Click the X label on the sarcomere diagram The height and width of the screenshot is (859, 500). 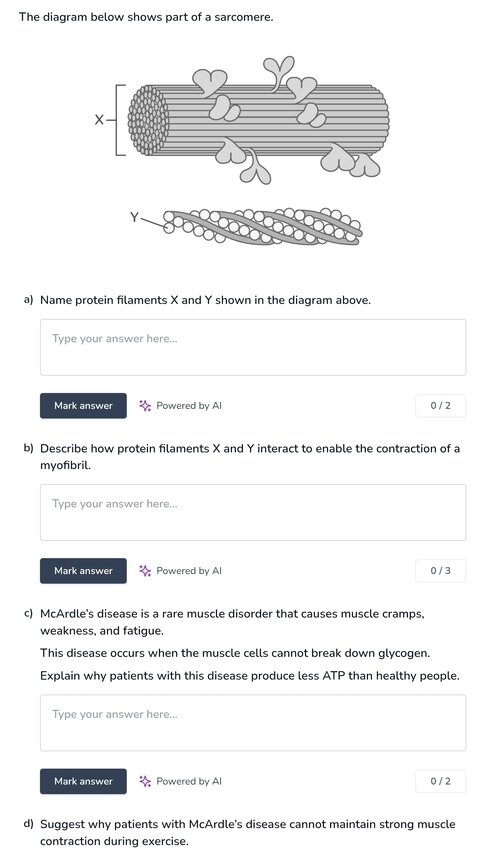click(x=99, y=119)
